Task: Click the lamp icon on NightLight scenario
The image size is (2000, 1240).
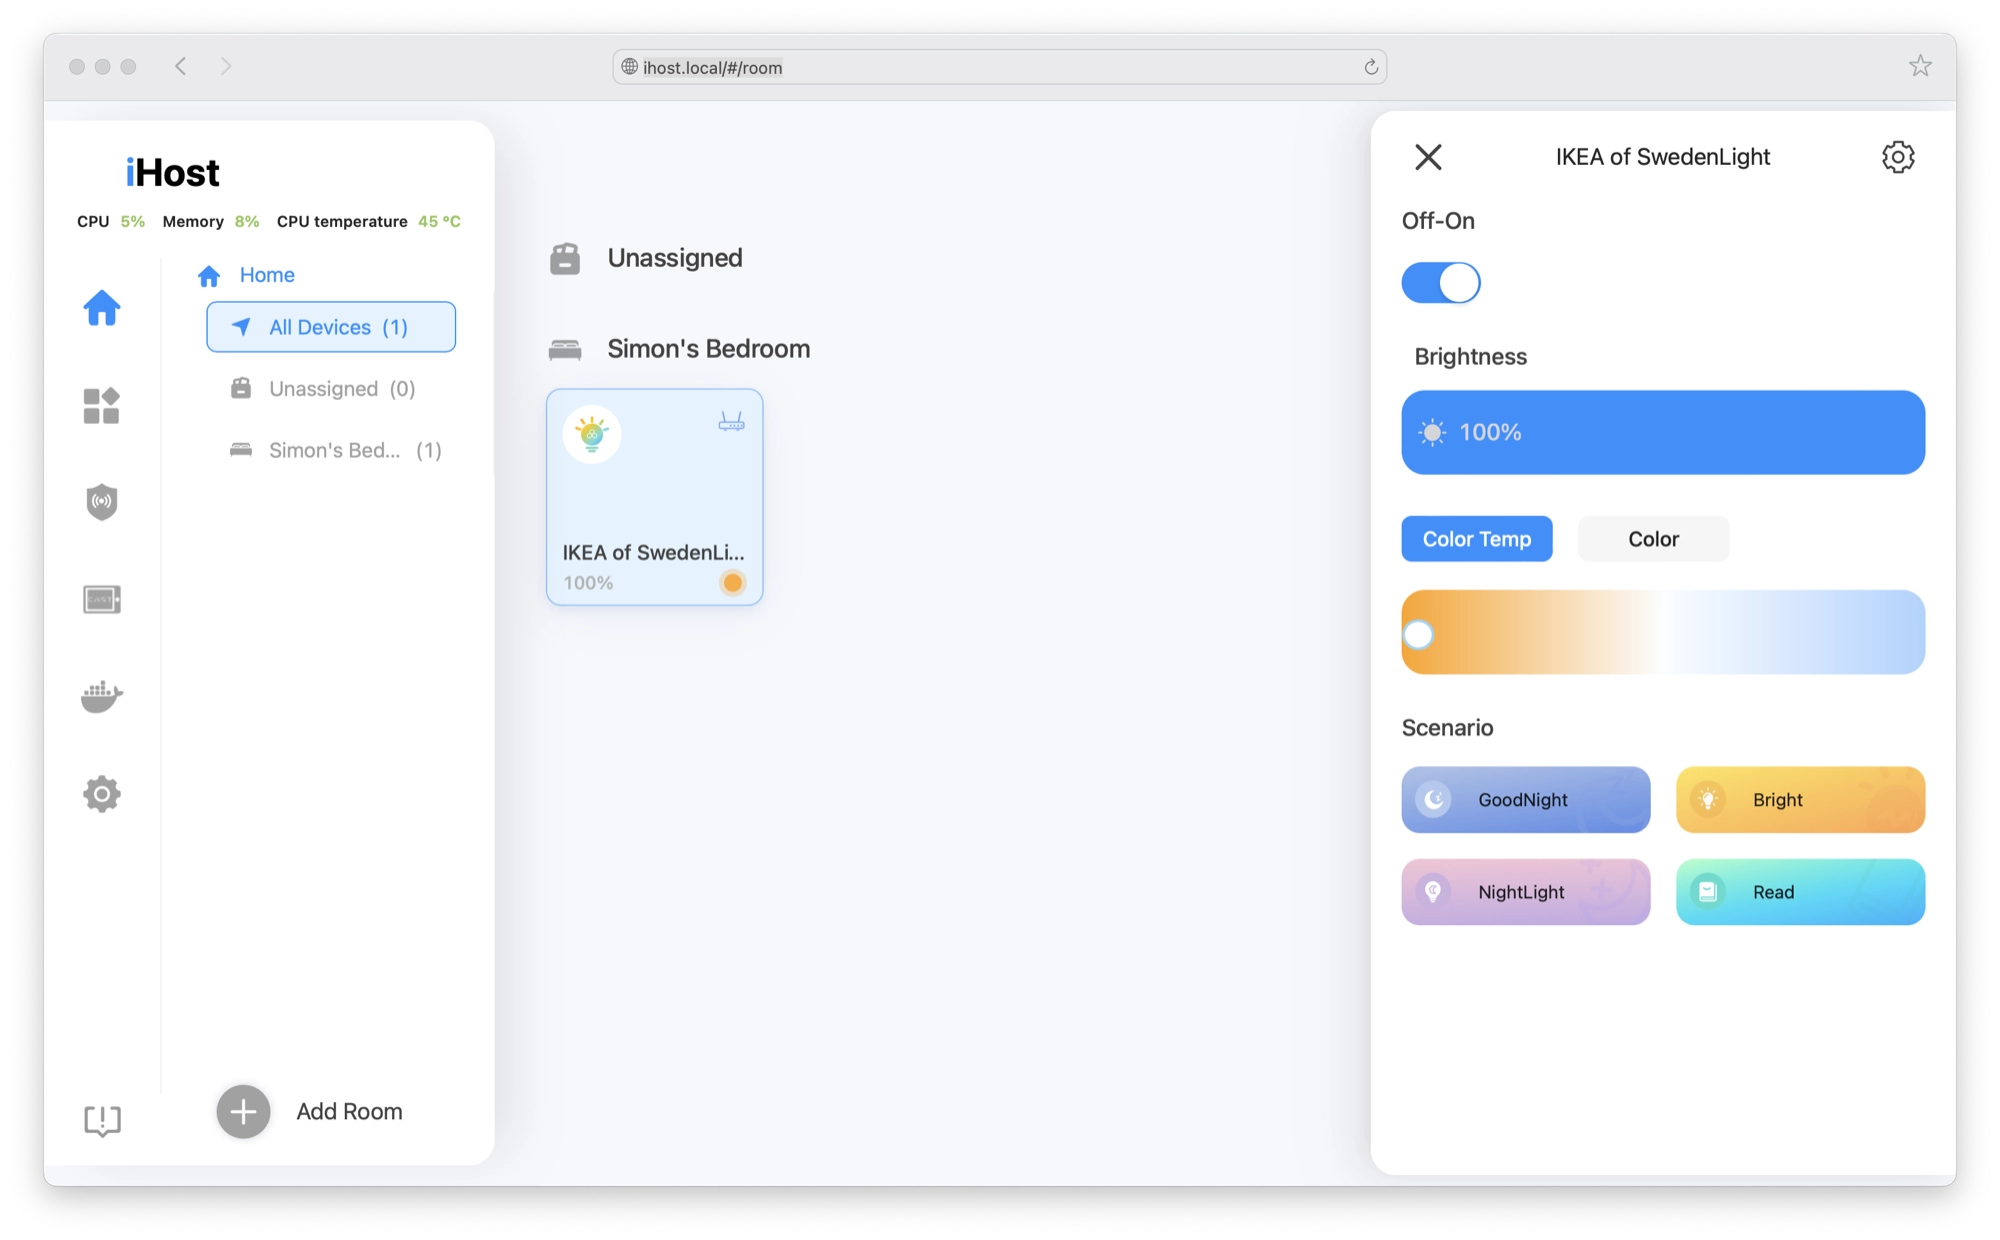Action: tap(1434, 891)
